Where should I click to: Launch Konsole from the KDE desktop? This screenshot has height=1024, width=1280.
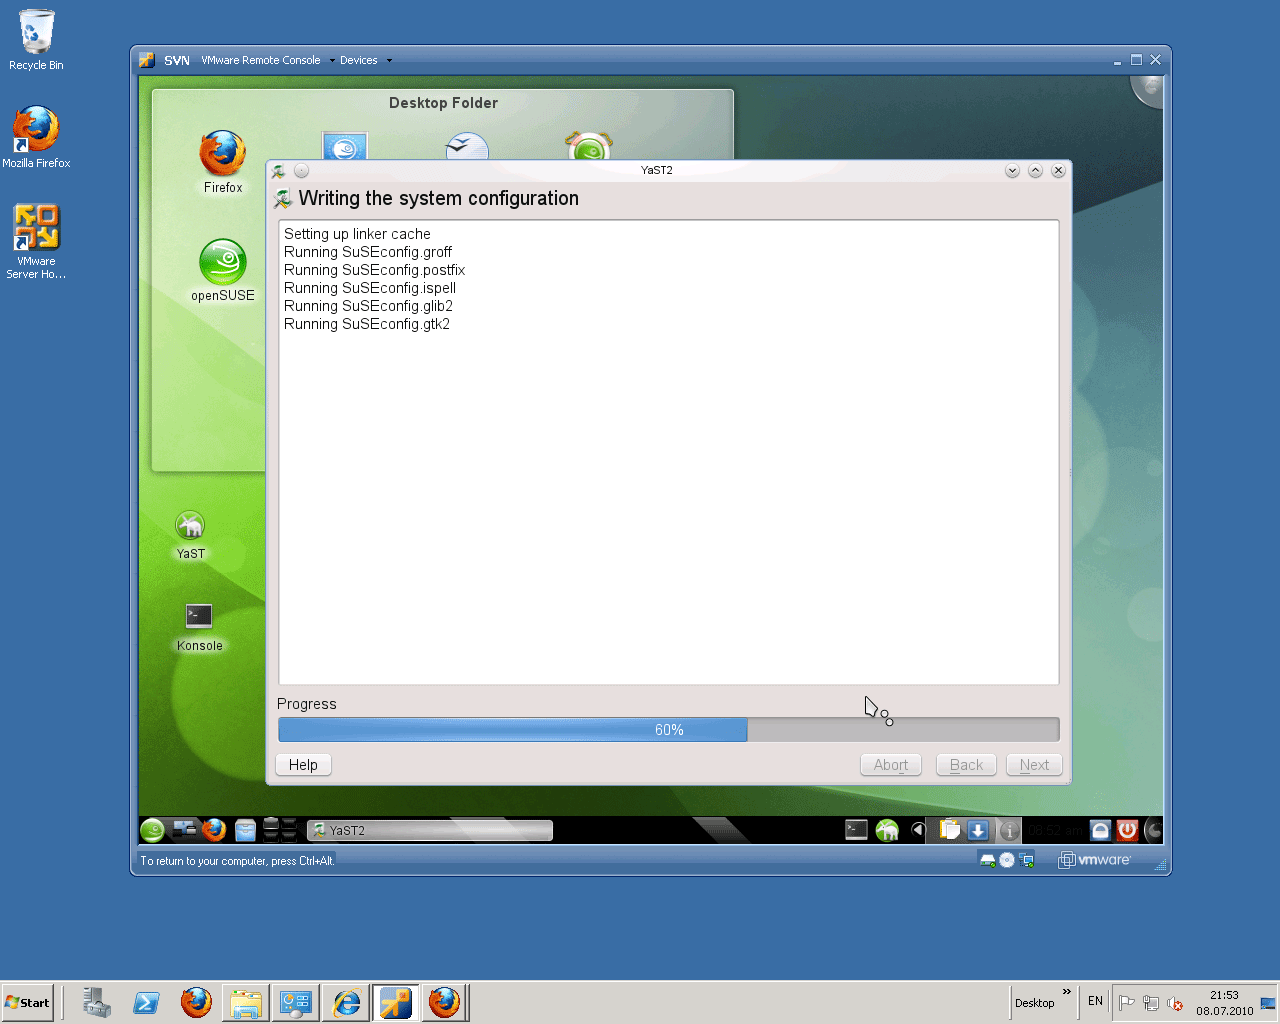tap(199, 627)
